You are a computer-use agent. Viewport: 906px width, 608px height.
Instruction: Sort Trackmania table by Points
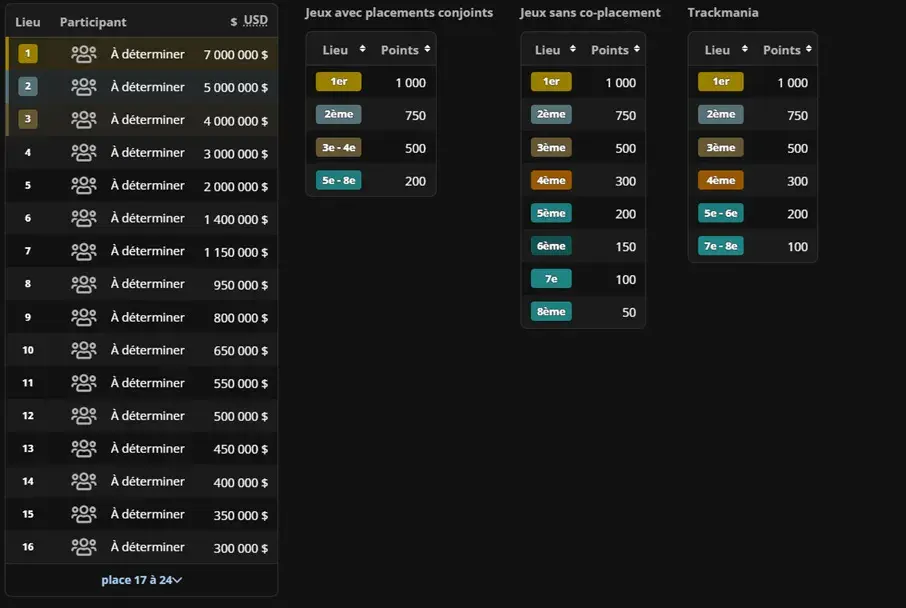(787, 50)
